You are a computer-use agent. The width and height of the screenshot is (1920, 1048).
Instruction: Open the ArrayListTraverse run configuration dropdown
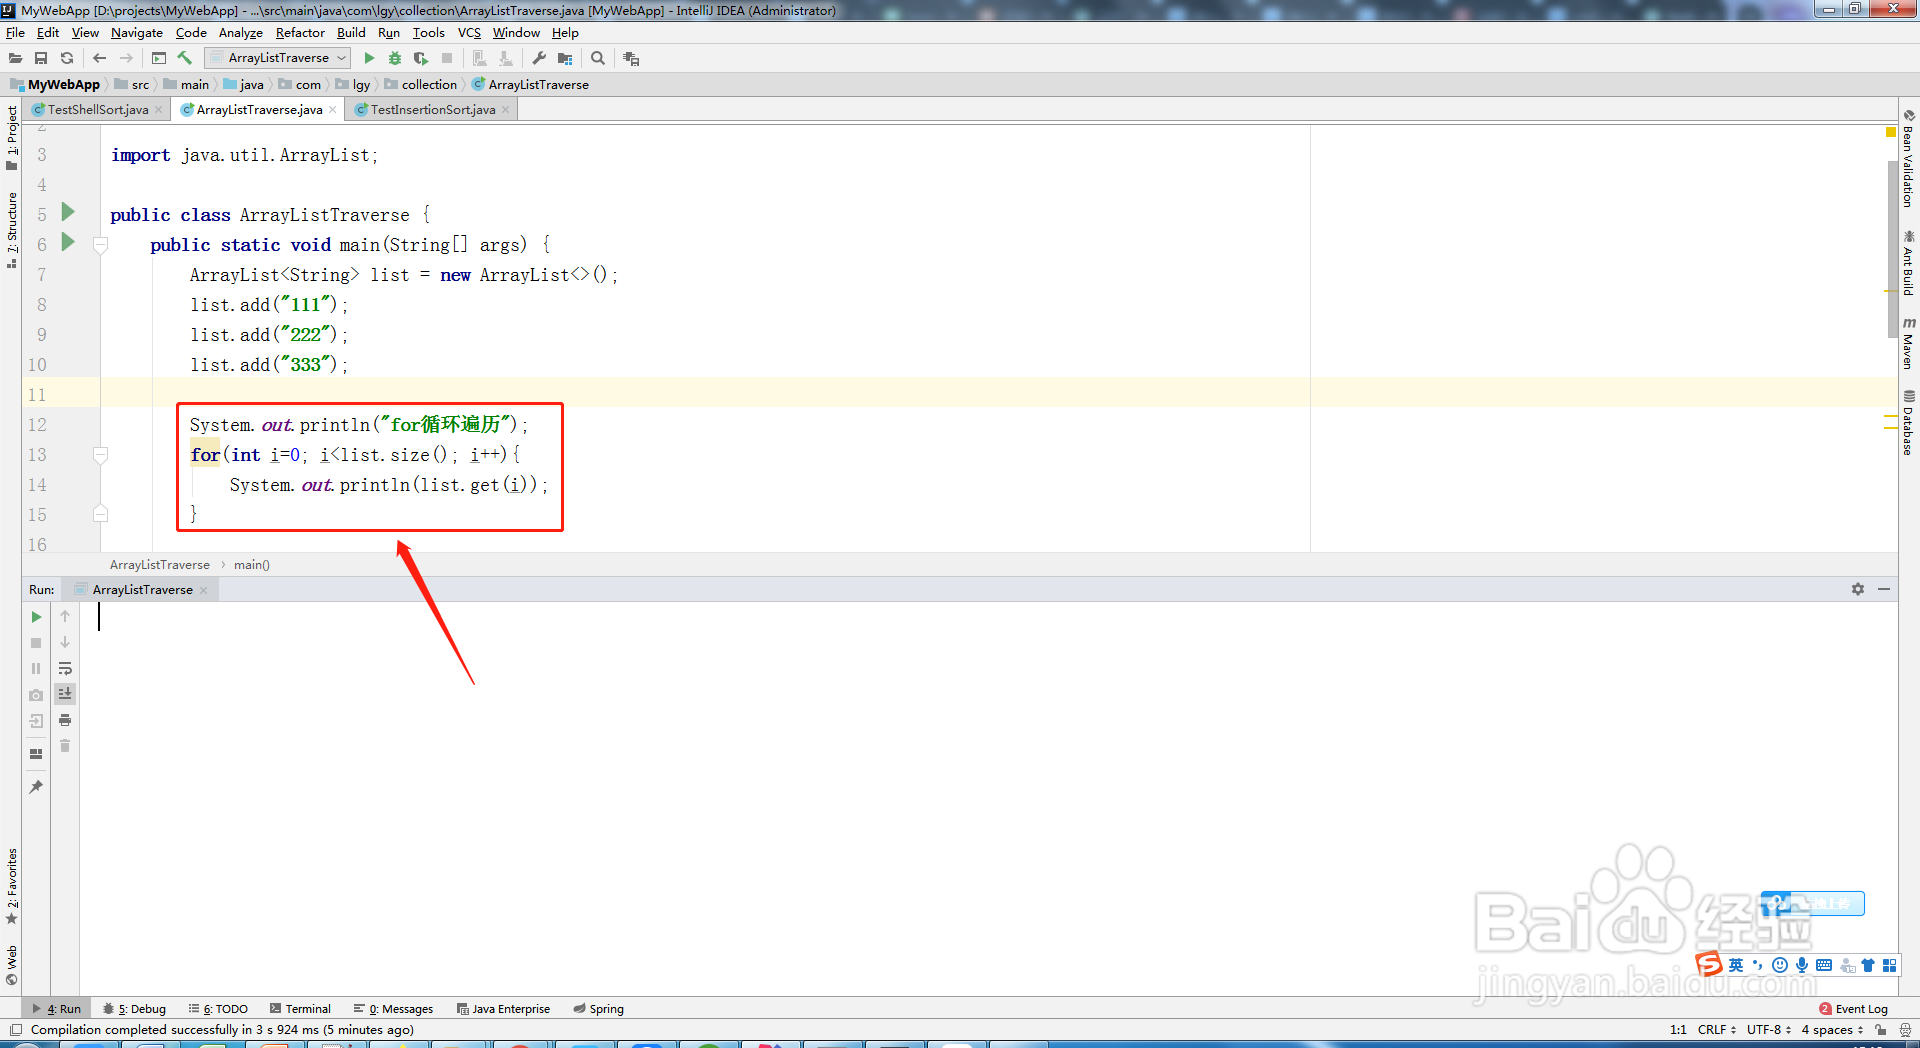pyautogui.click(x=278, y=58)
